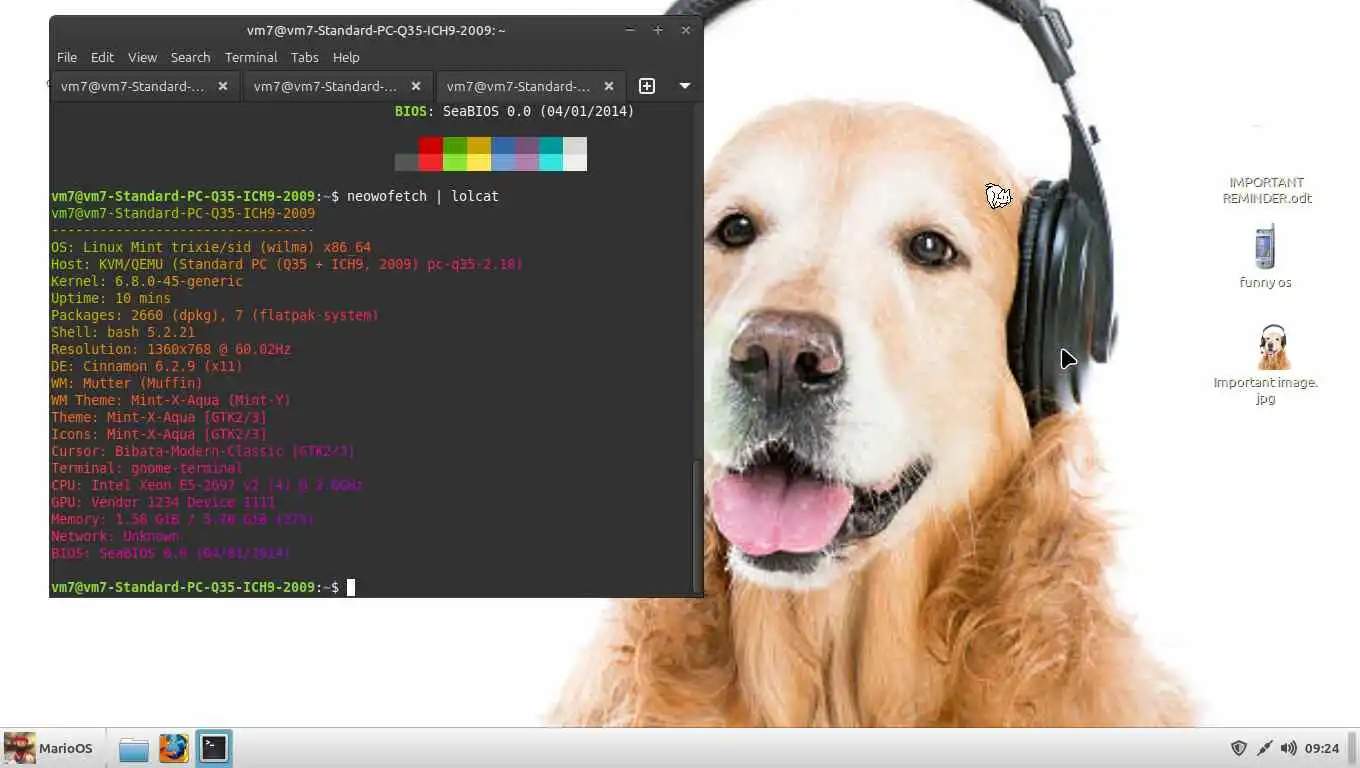
Task: Open the View menu in terminal
Action: 142,57
